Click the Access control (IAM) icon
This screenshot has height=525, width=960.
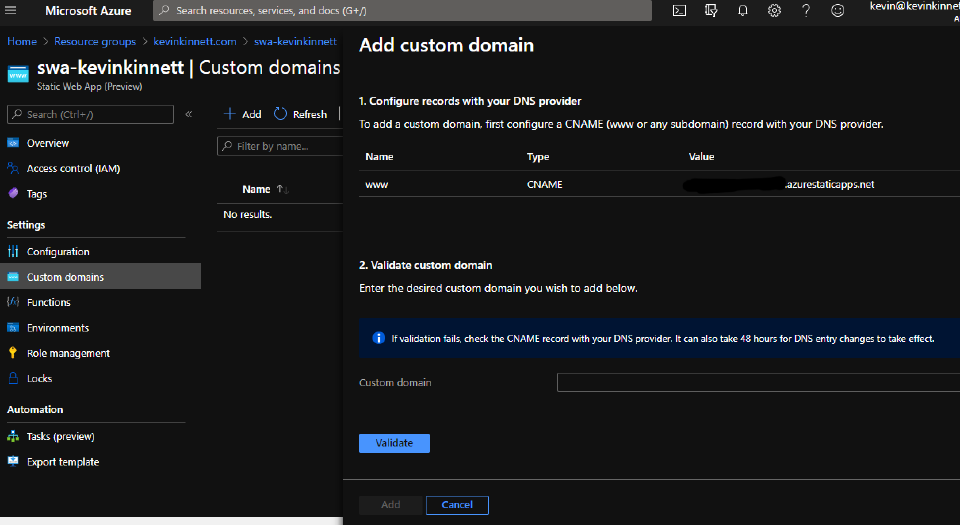point(13,168)
